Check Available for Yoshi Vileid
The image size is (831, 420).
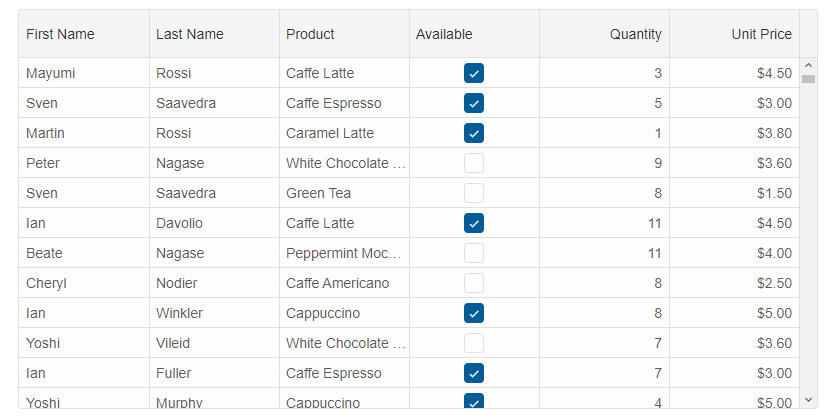474,343
